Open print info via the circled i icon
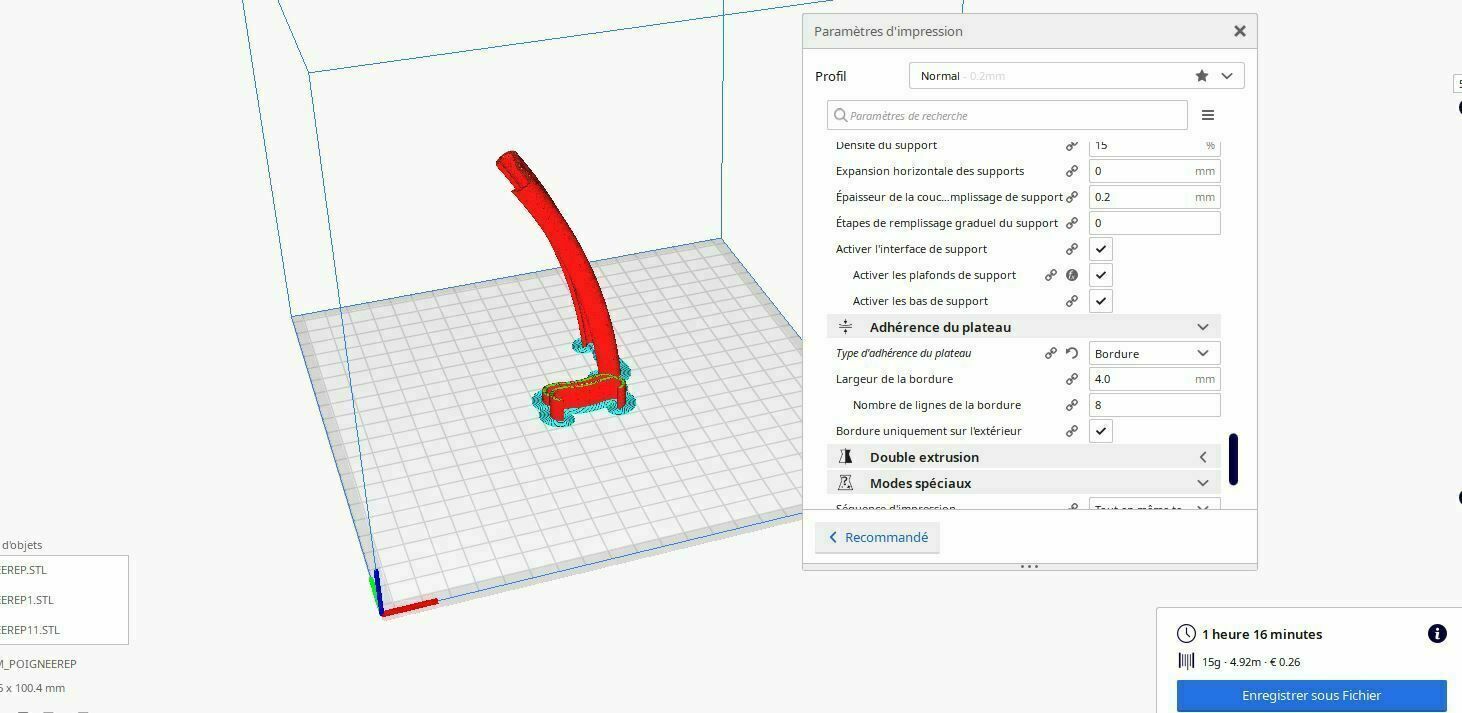The width and height of the screenshot is (1462, 713). (x=1437, y=634)
